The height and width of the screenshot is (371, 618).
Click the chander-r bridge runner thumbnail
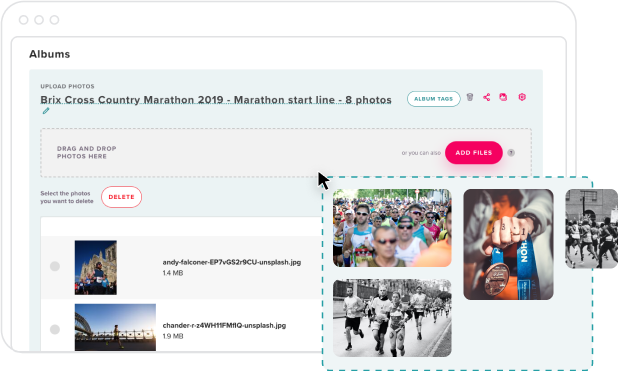tap(115, 327)
